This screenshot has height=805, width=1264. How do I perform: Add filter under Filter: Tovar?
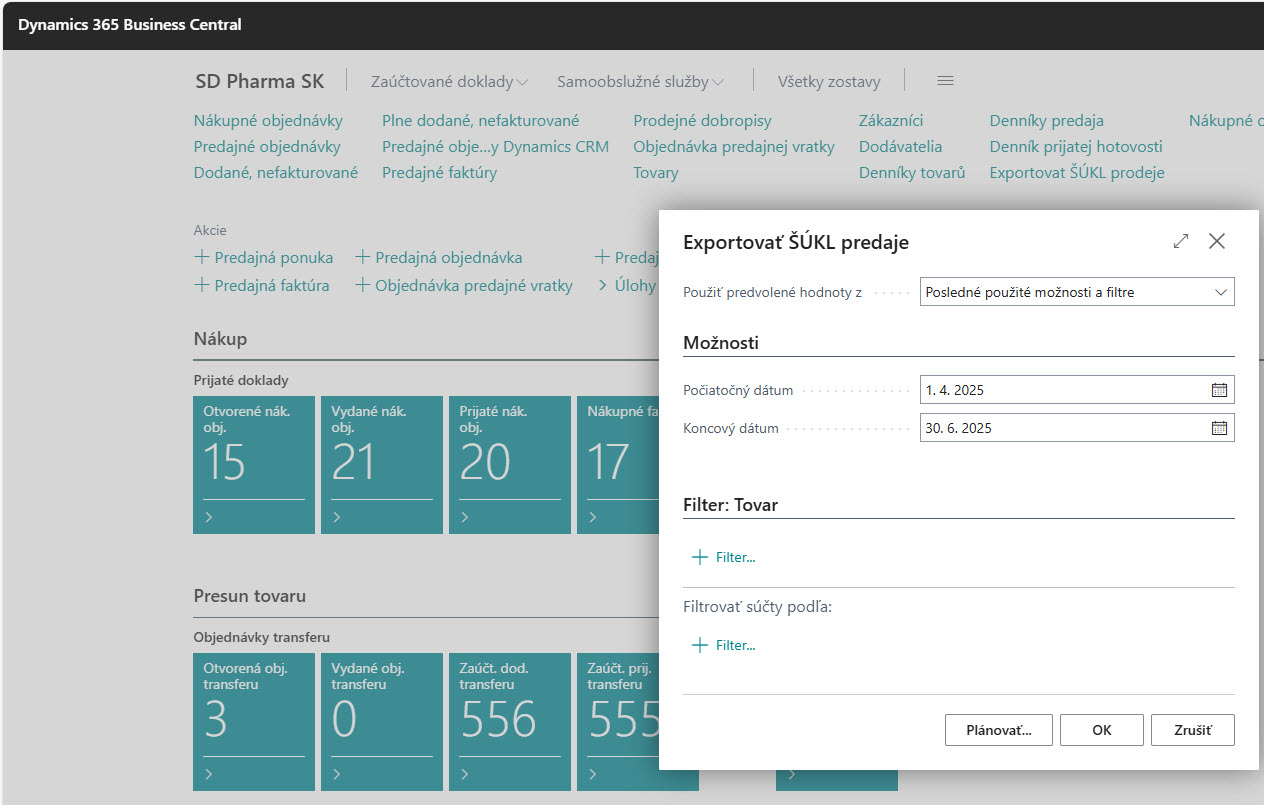pos(724,557)
